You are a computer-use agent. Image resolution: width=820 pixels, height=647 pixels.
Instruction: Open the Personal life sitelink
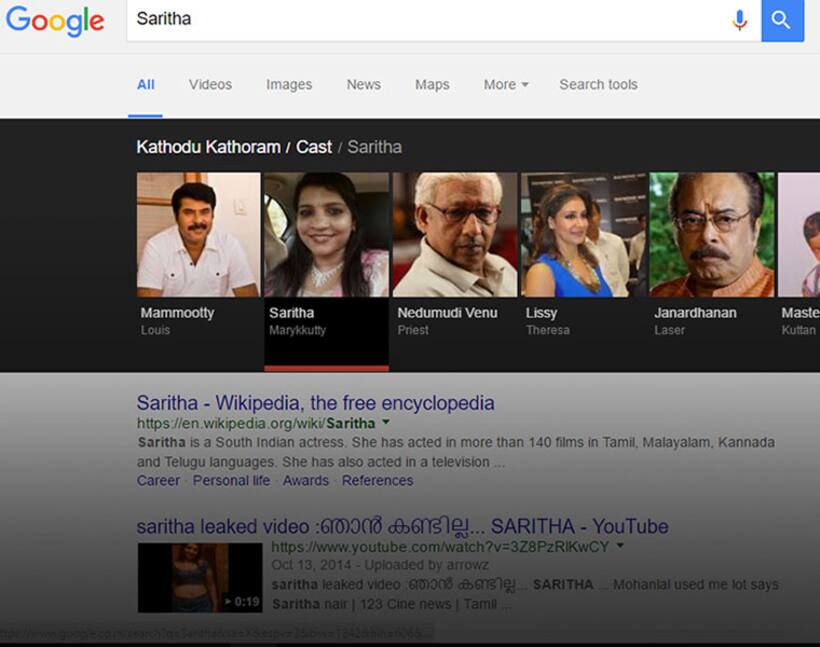click(x=232, y=481)
